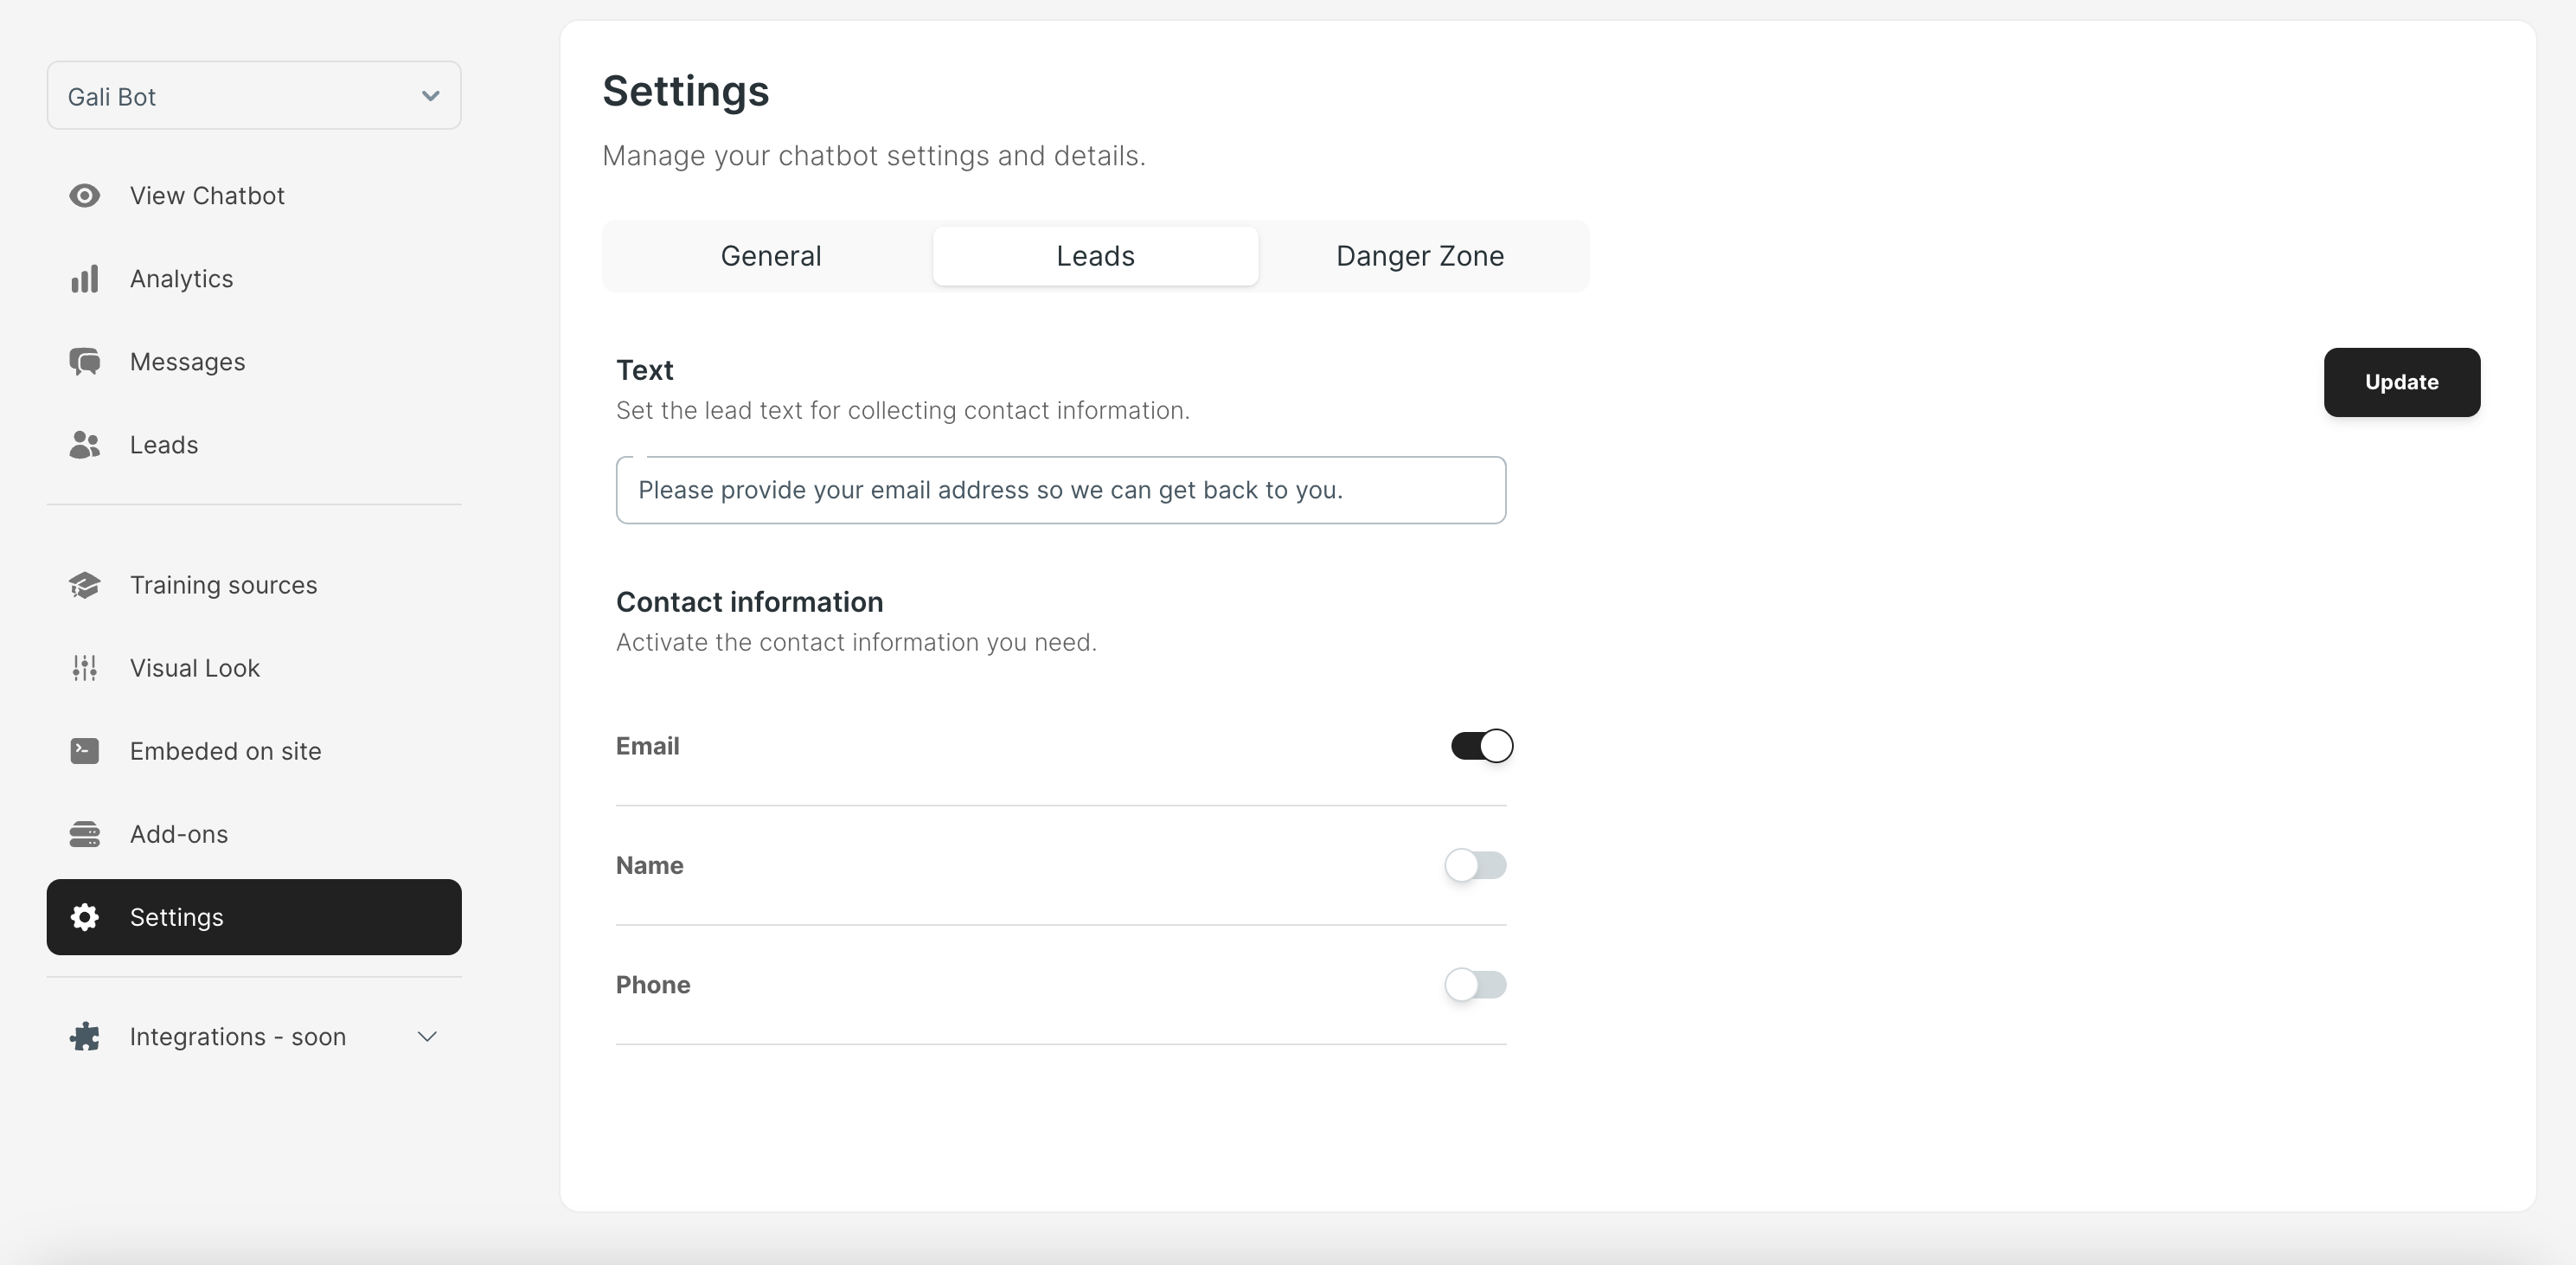The image size is (2576, 1265).
Task: Click the Embed on Site icon
Action: (x=84, y=751)
